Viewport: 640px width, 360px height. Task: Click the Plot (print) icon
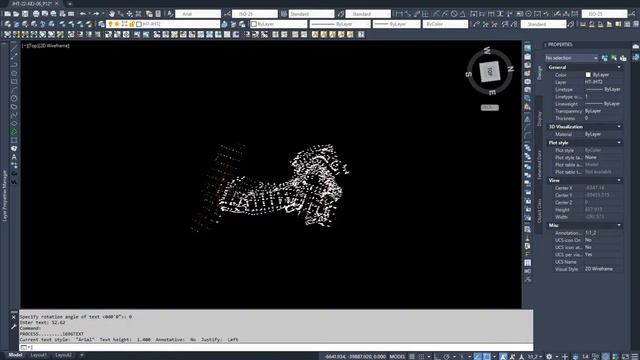coord(36,14)
